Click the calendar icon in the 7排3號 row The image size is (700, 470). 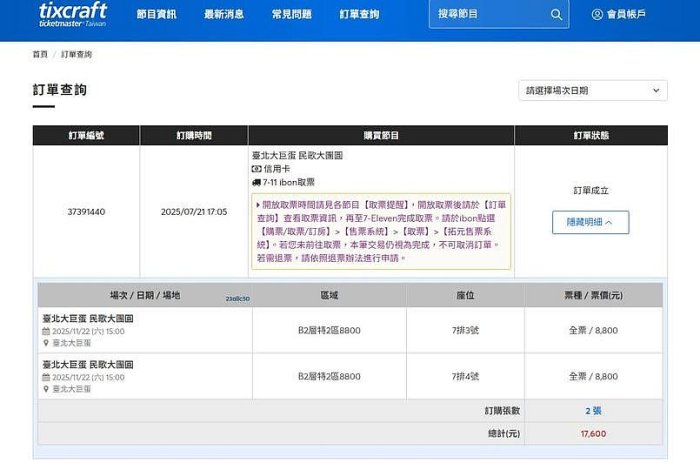click(46, 330)
